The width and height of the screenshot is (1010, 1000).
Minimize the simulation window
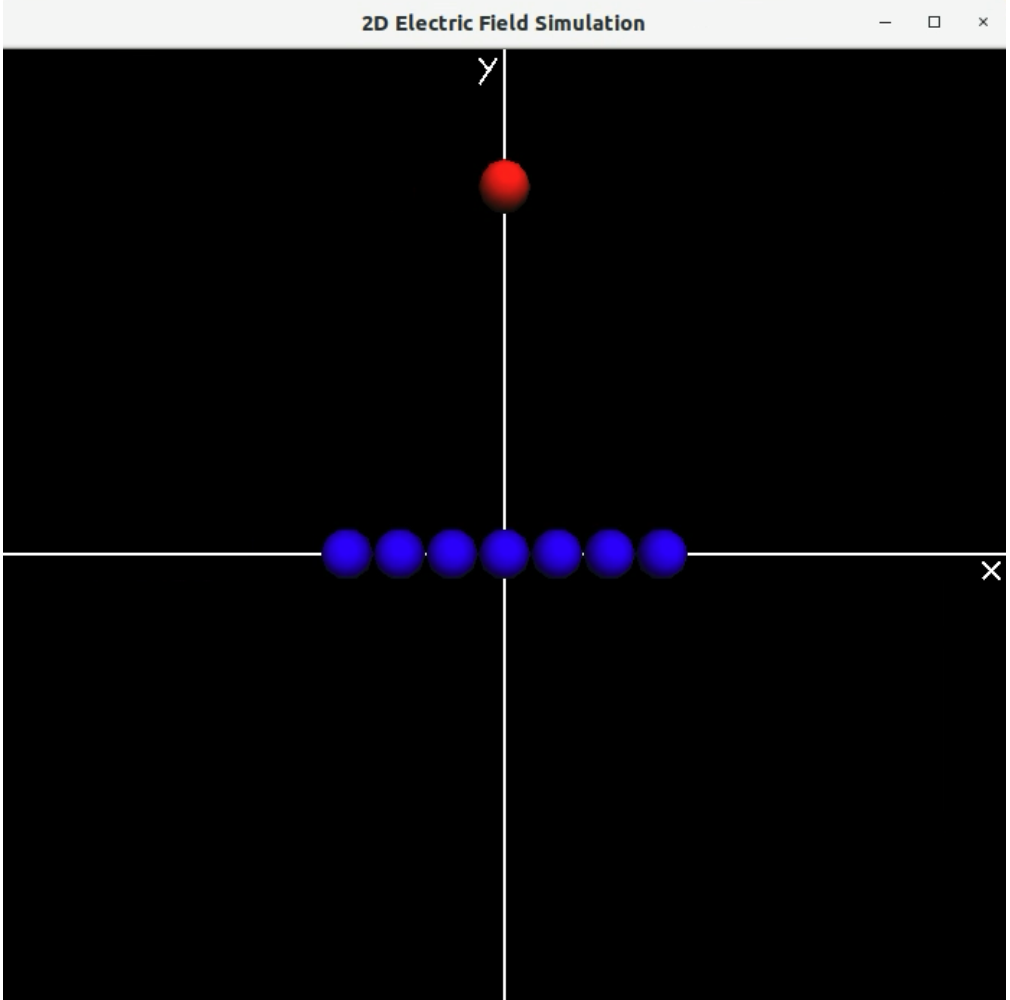coord(884,23)
